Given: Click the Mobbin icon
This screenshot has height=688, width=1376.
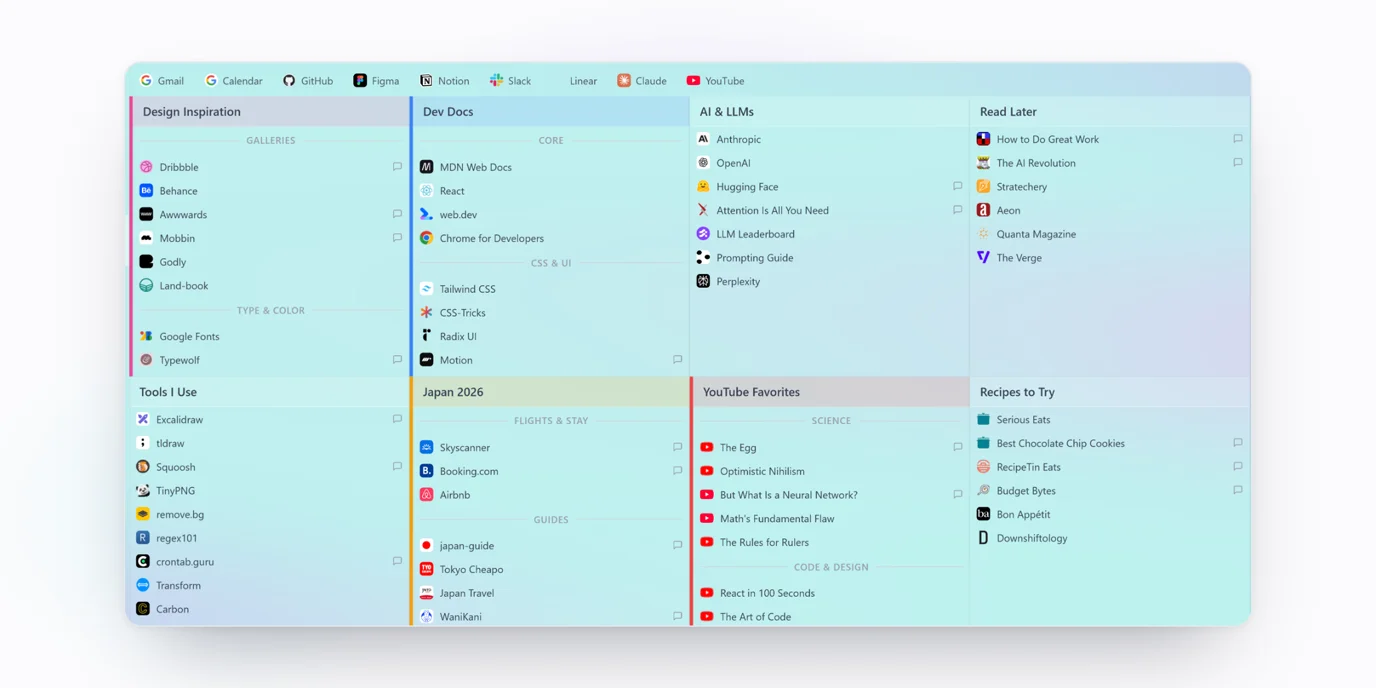Looking at the screenshot, I should click(146, 238).
